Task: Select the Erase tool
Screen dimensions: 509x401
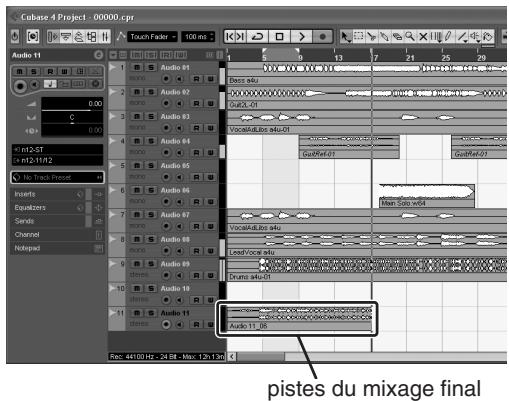Action: [397, 36]
